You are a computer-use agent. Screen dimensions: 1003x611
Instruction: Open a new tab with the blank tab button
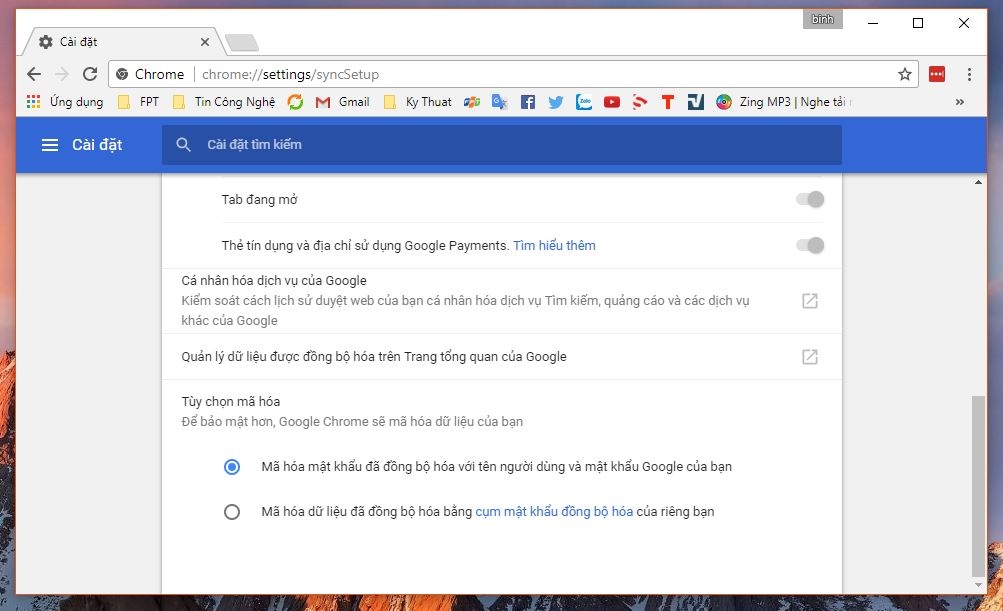click(x=242, y=43)
